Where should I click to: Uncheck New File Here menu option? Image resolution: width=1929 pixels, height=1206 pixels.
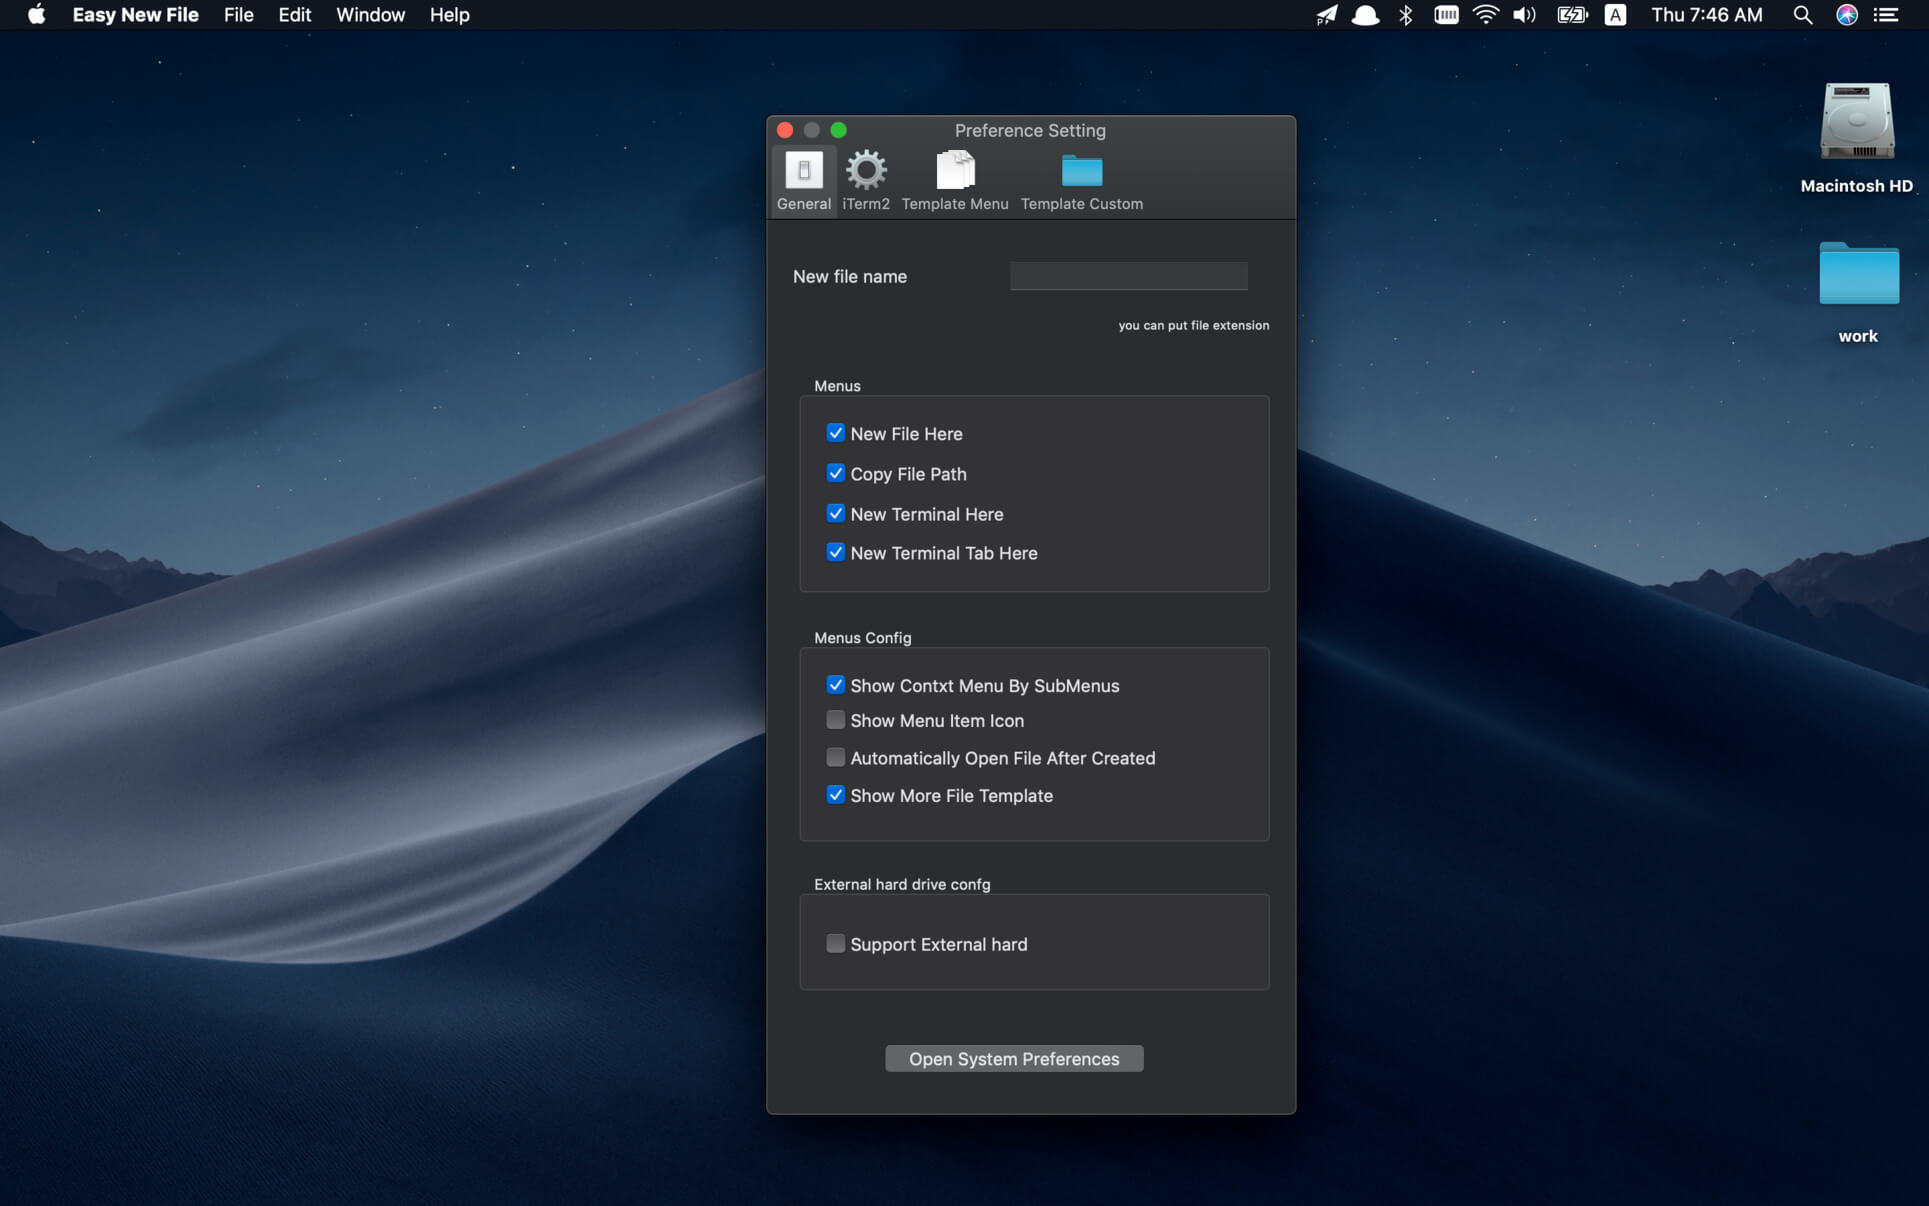(835, 433)
